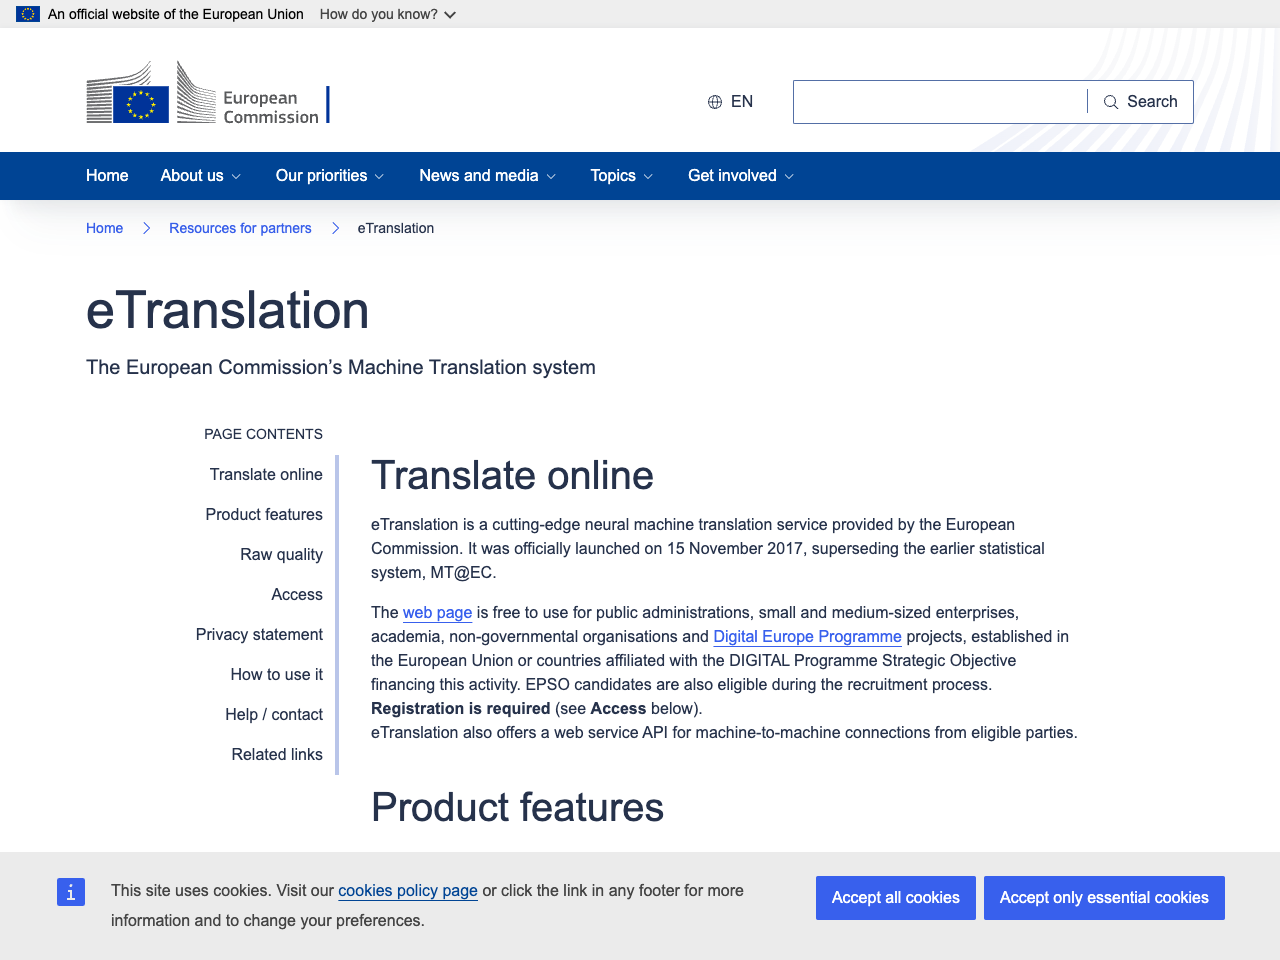The image size is (1280, 960).
Task: Jump to Raw quality section
Action: point(281,554)
